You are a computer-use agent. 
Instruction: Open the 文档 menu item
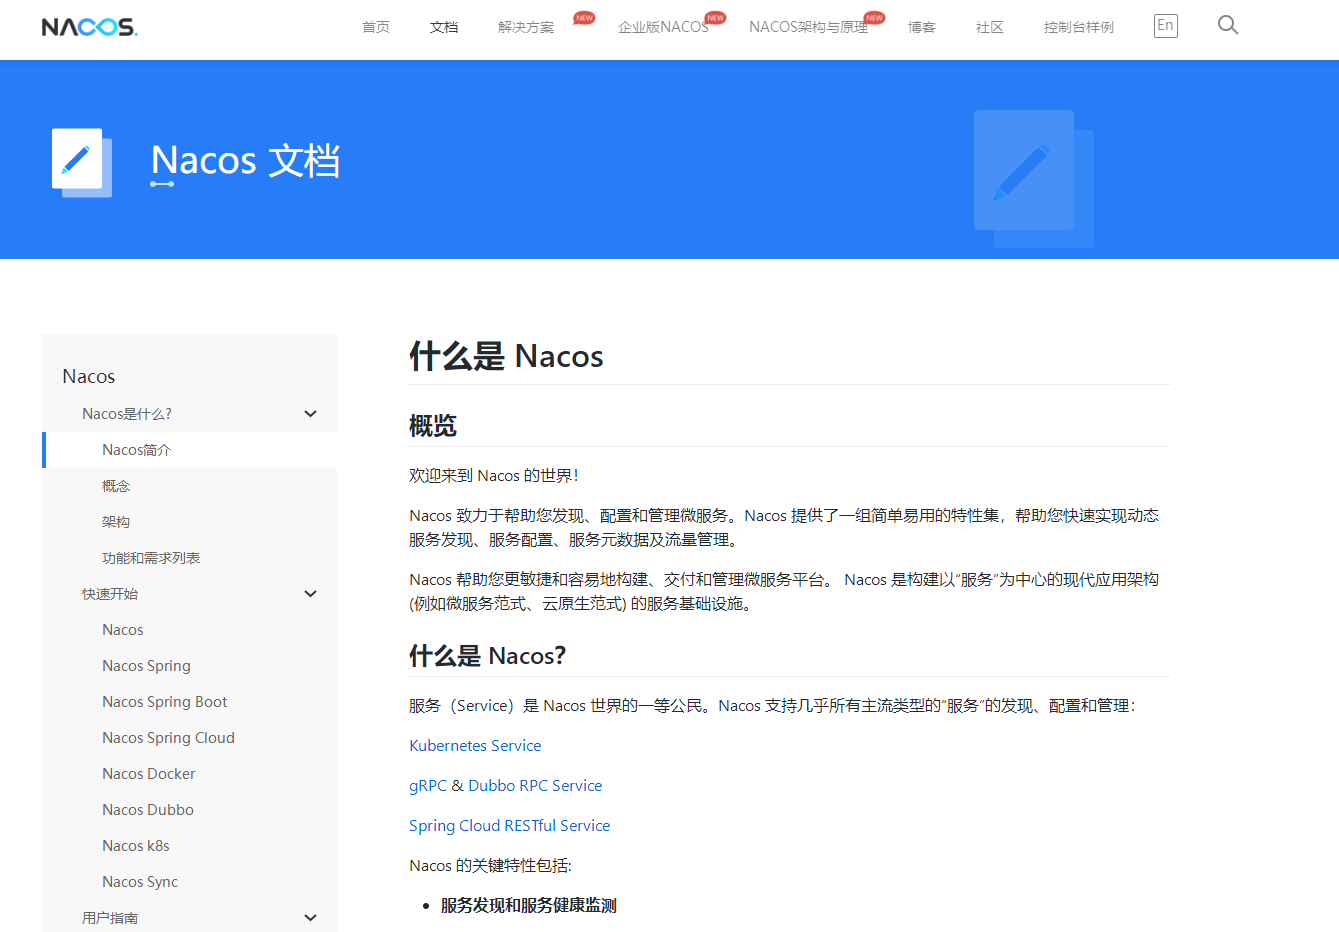pos(444,27)
